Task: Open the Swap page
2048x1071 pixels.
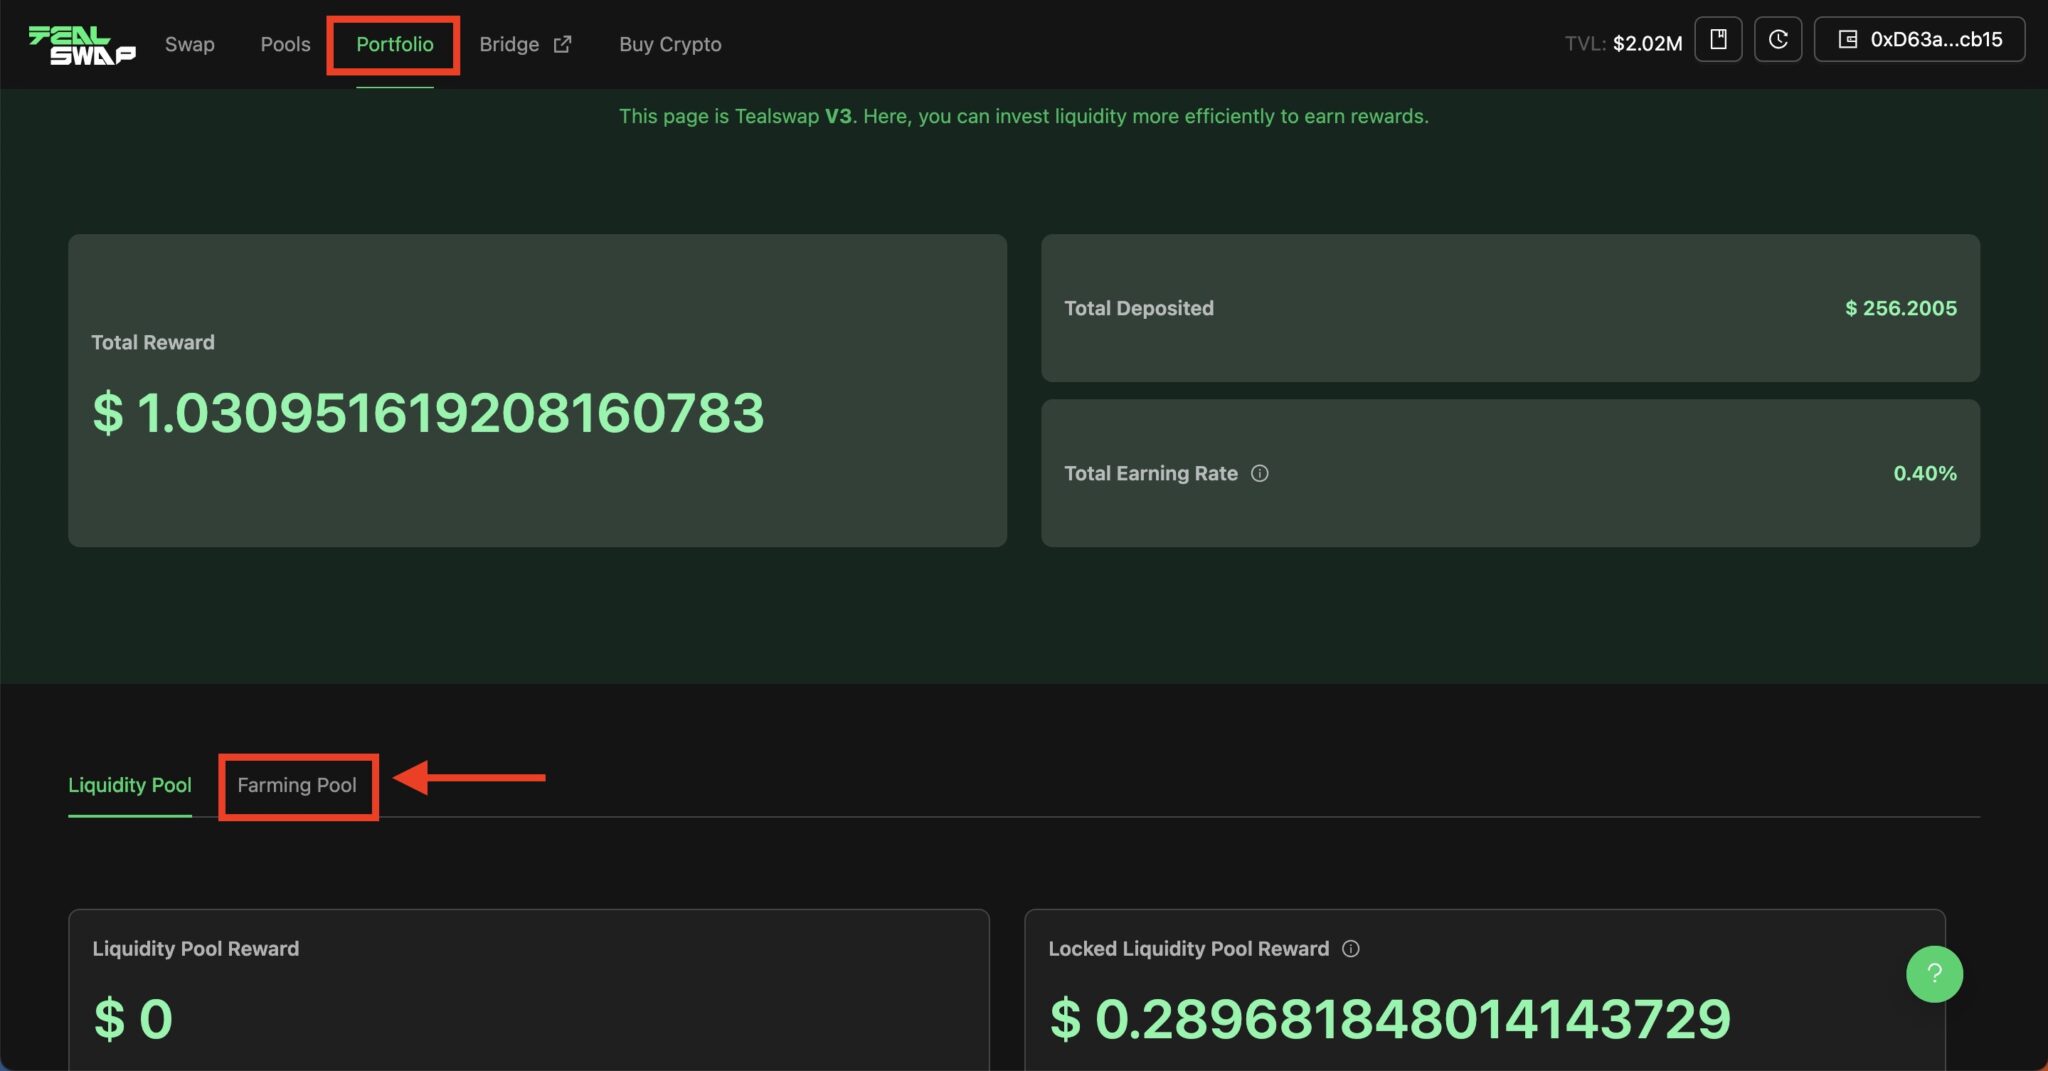Action: pyautogui.click(x=189, y=44)
